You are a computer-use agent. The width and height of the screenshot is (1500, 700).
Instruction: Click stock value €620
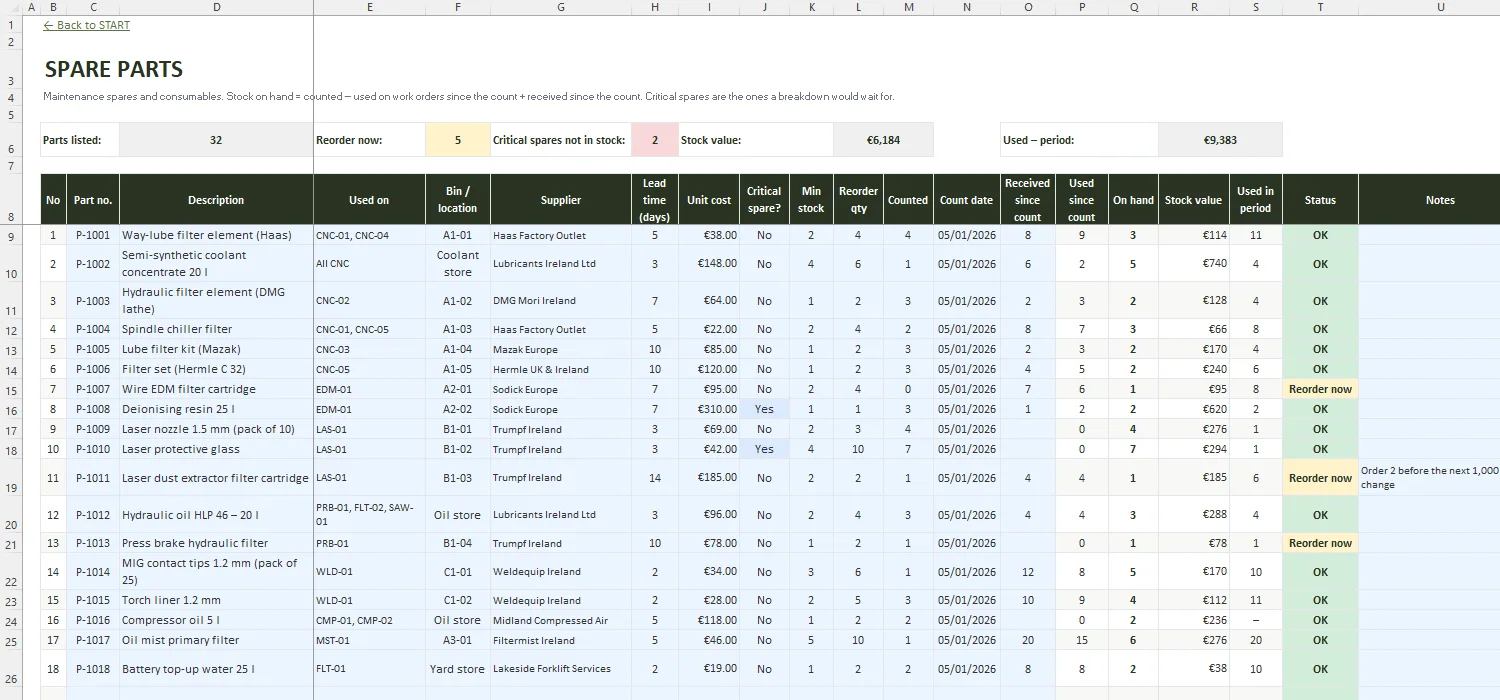click(x=1193, y=409)
